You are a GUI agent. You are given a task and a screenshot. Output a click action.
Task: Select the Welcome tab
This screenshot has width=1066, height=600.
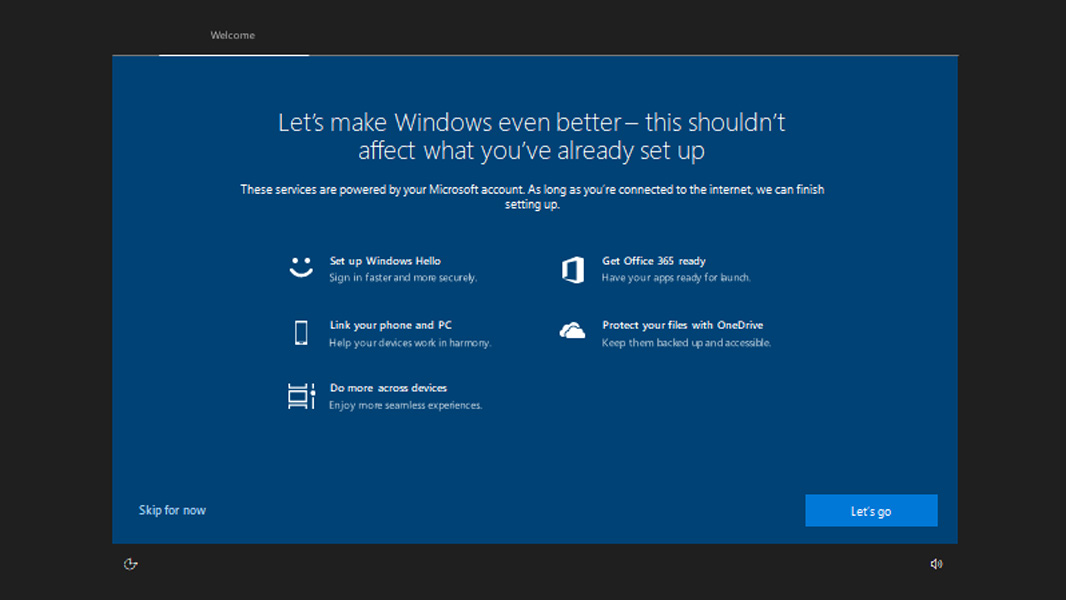233,36
